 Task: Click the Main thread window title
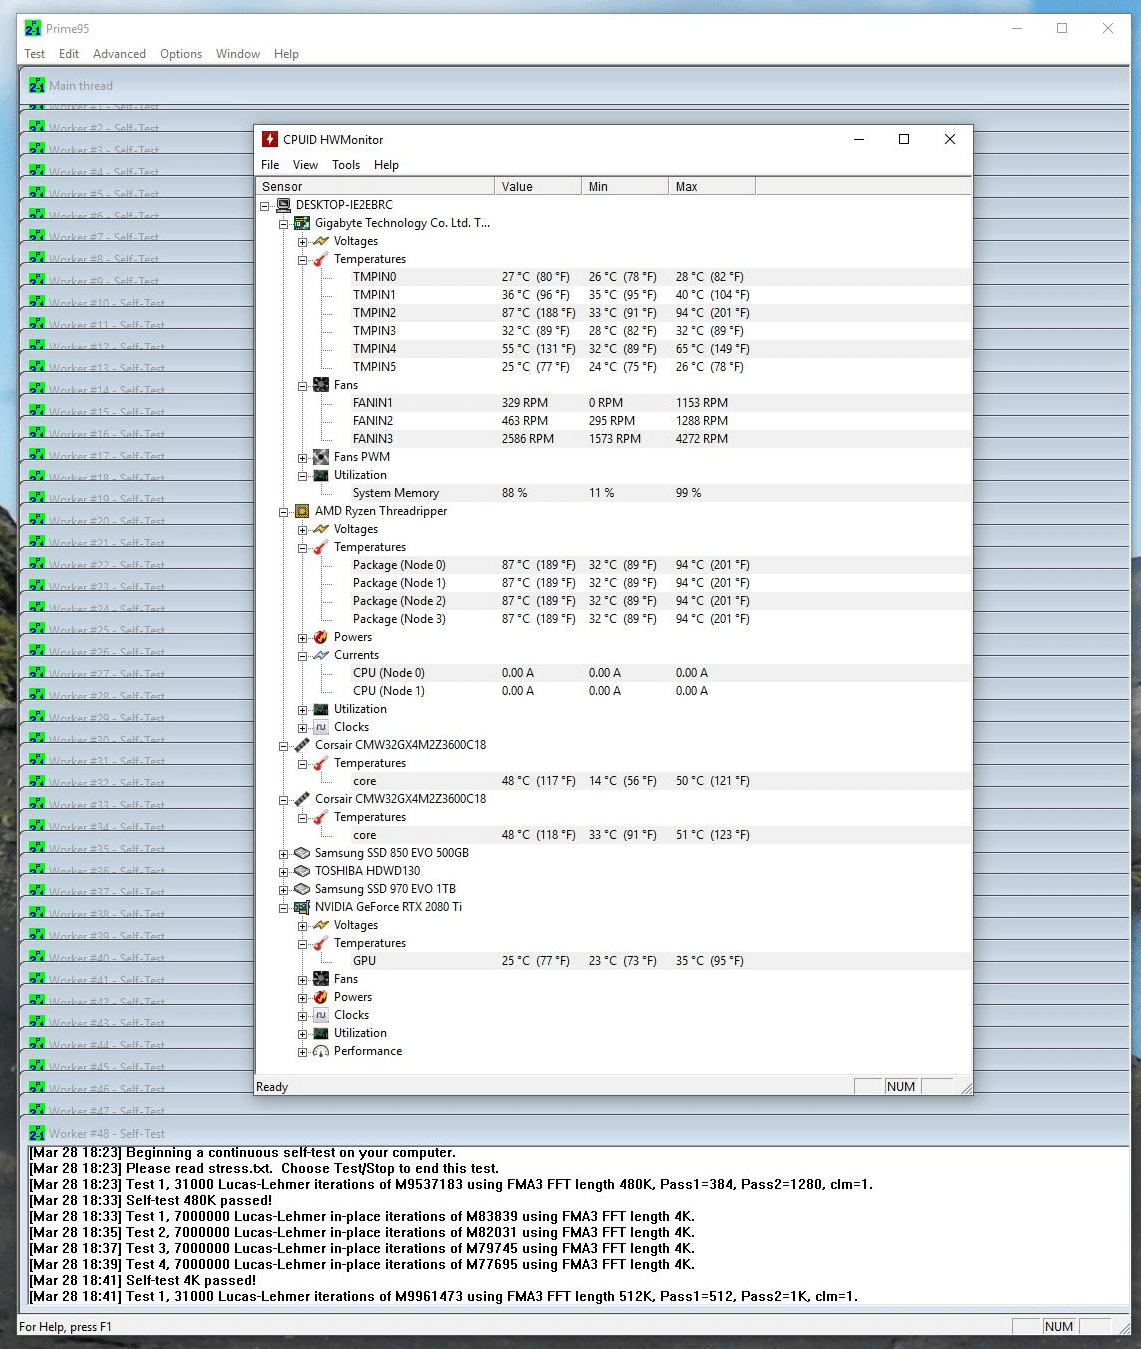point(81,86)
